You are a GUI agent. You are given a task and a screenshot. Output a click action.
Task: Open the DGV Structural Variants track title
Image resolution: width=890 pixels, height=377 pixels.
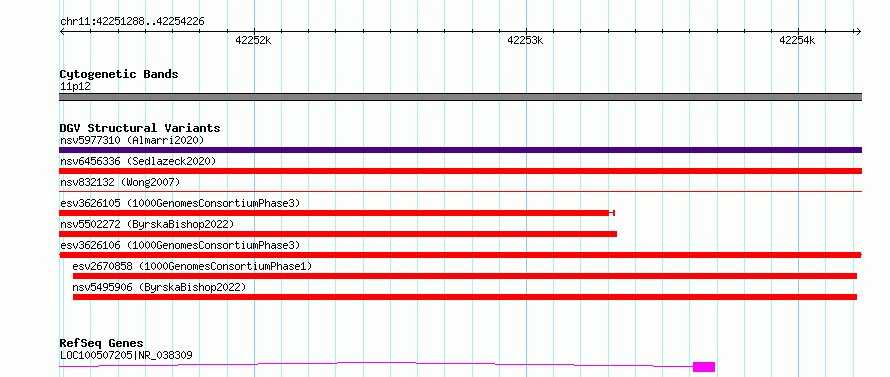[140, 128]
